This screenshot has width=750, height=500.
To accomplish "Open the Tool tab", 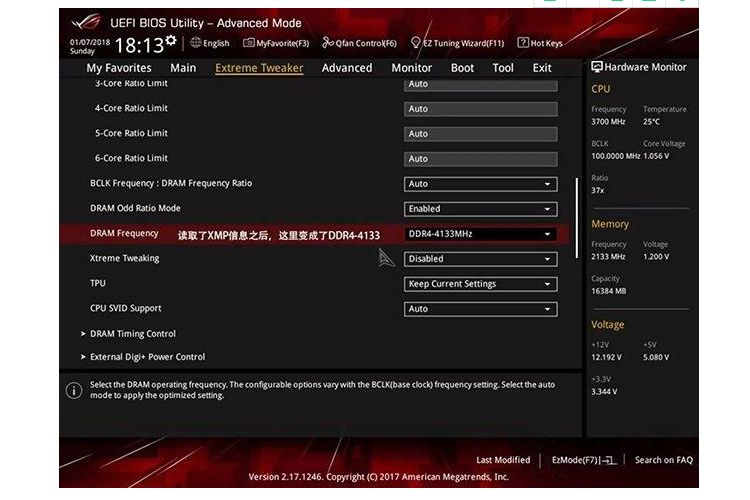I will click(x=503, y=68).
